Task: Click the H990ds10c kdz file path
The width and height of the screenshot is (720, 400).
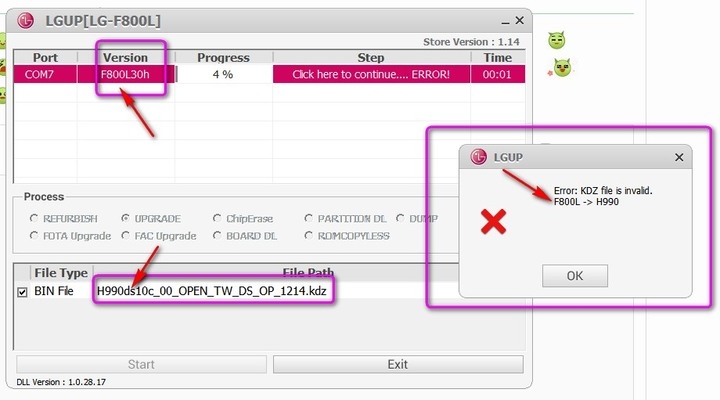Action: click(212, 291)
